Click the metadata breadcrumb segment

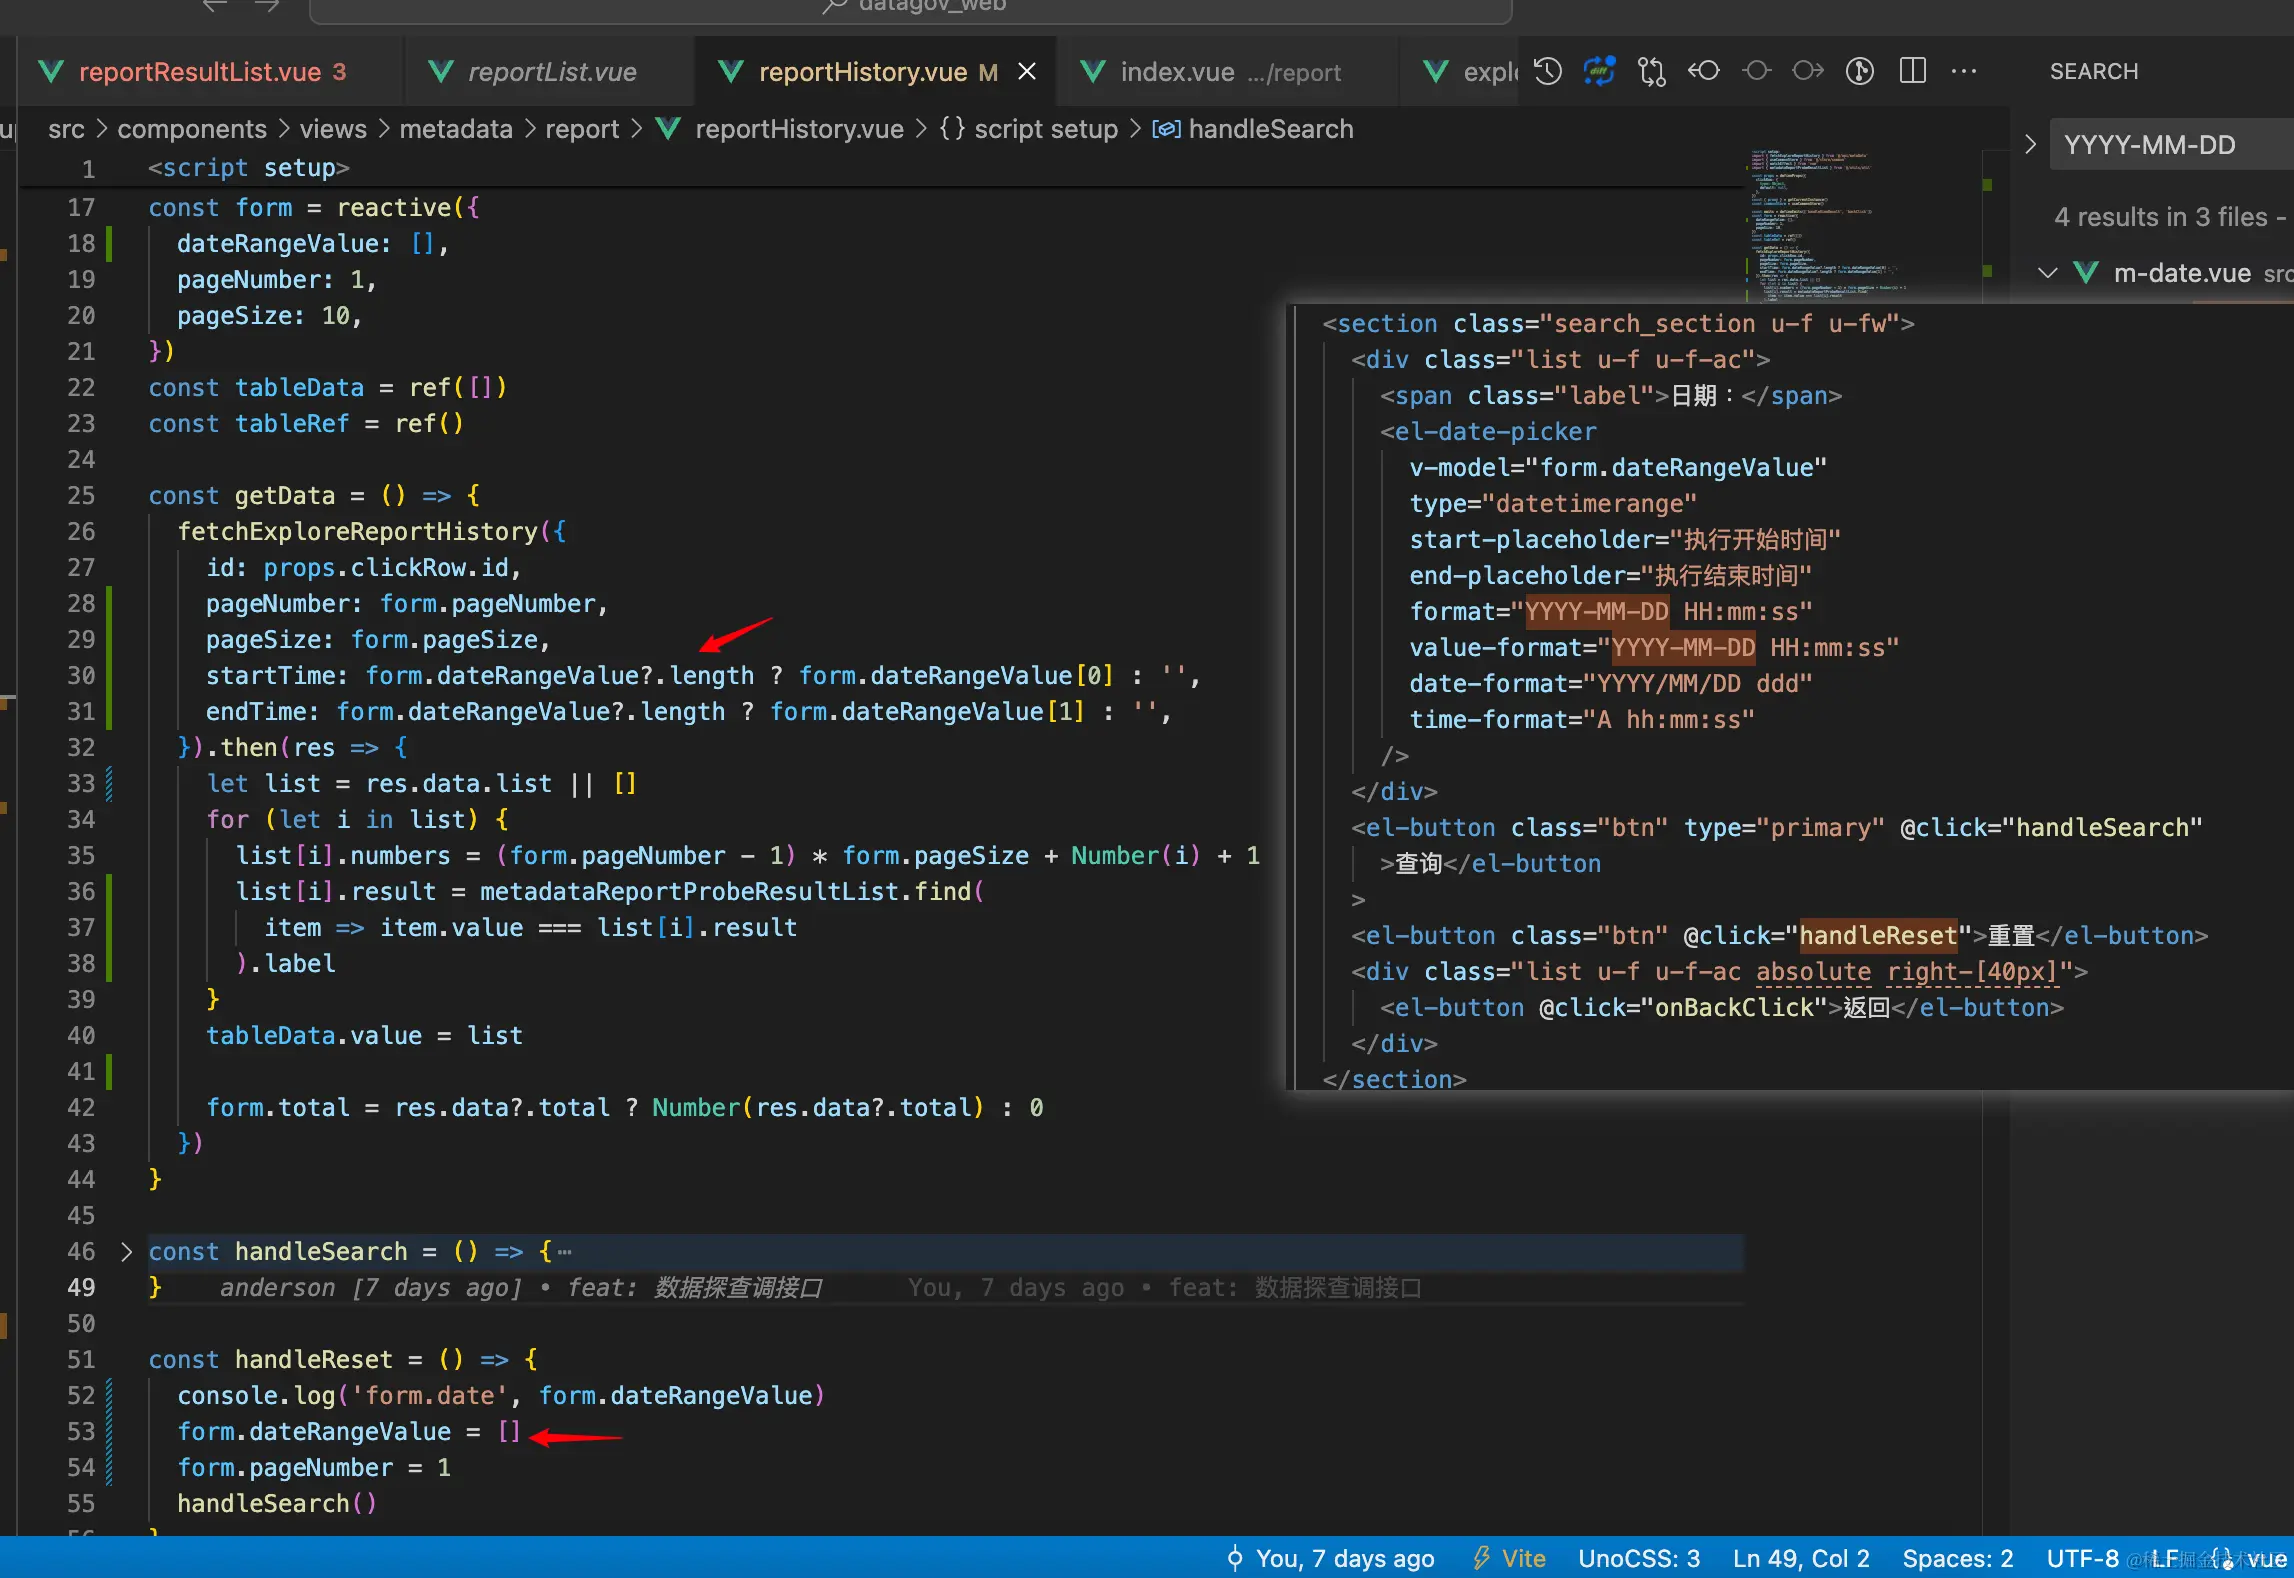(455, 129)
